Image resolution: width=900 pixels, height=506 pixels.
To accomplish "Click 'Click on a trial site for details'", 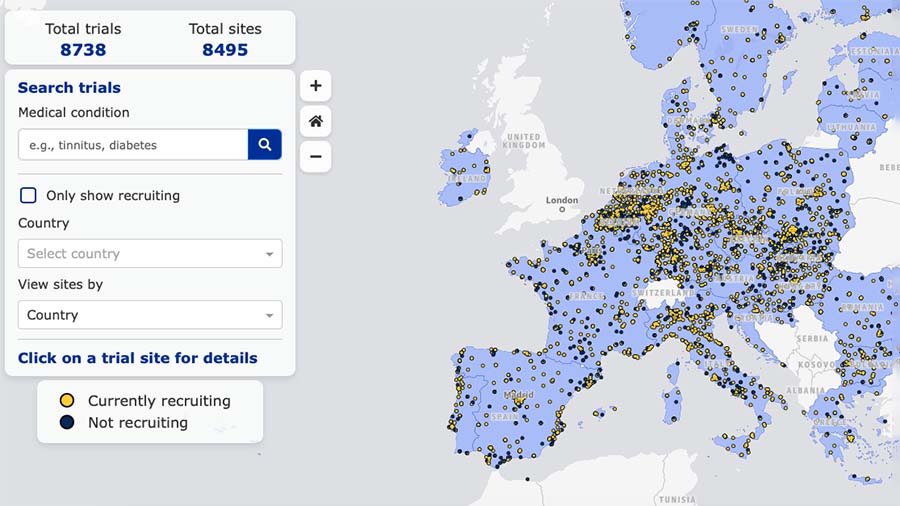I will pyautogui.click(x=138, y=358).
